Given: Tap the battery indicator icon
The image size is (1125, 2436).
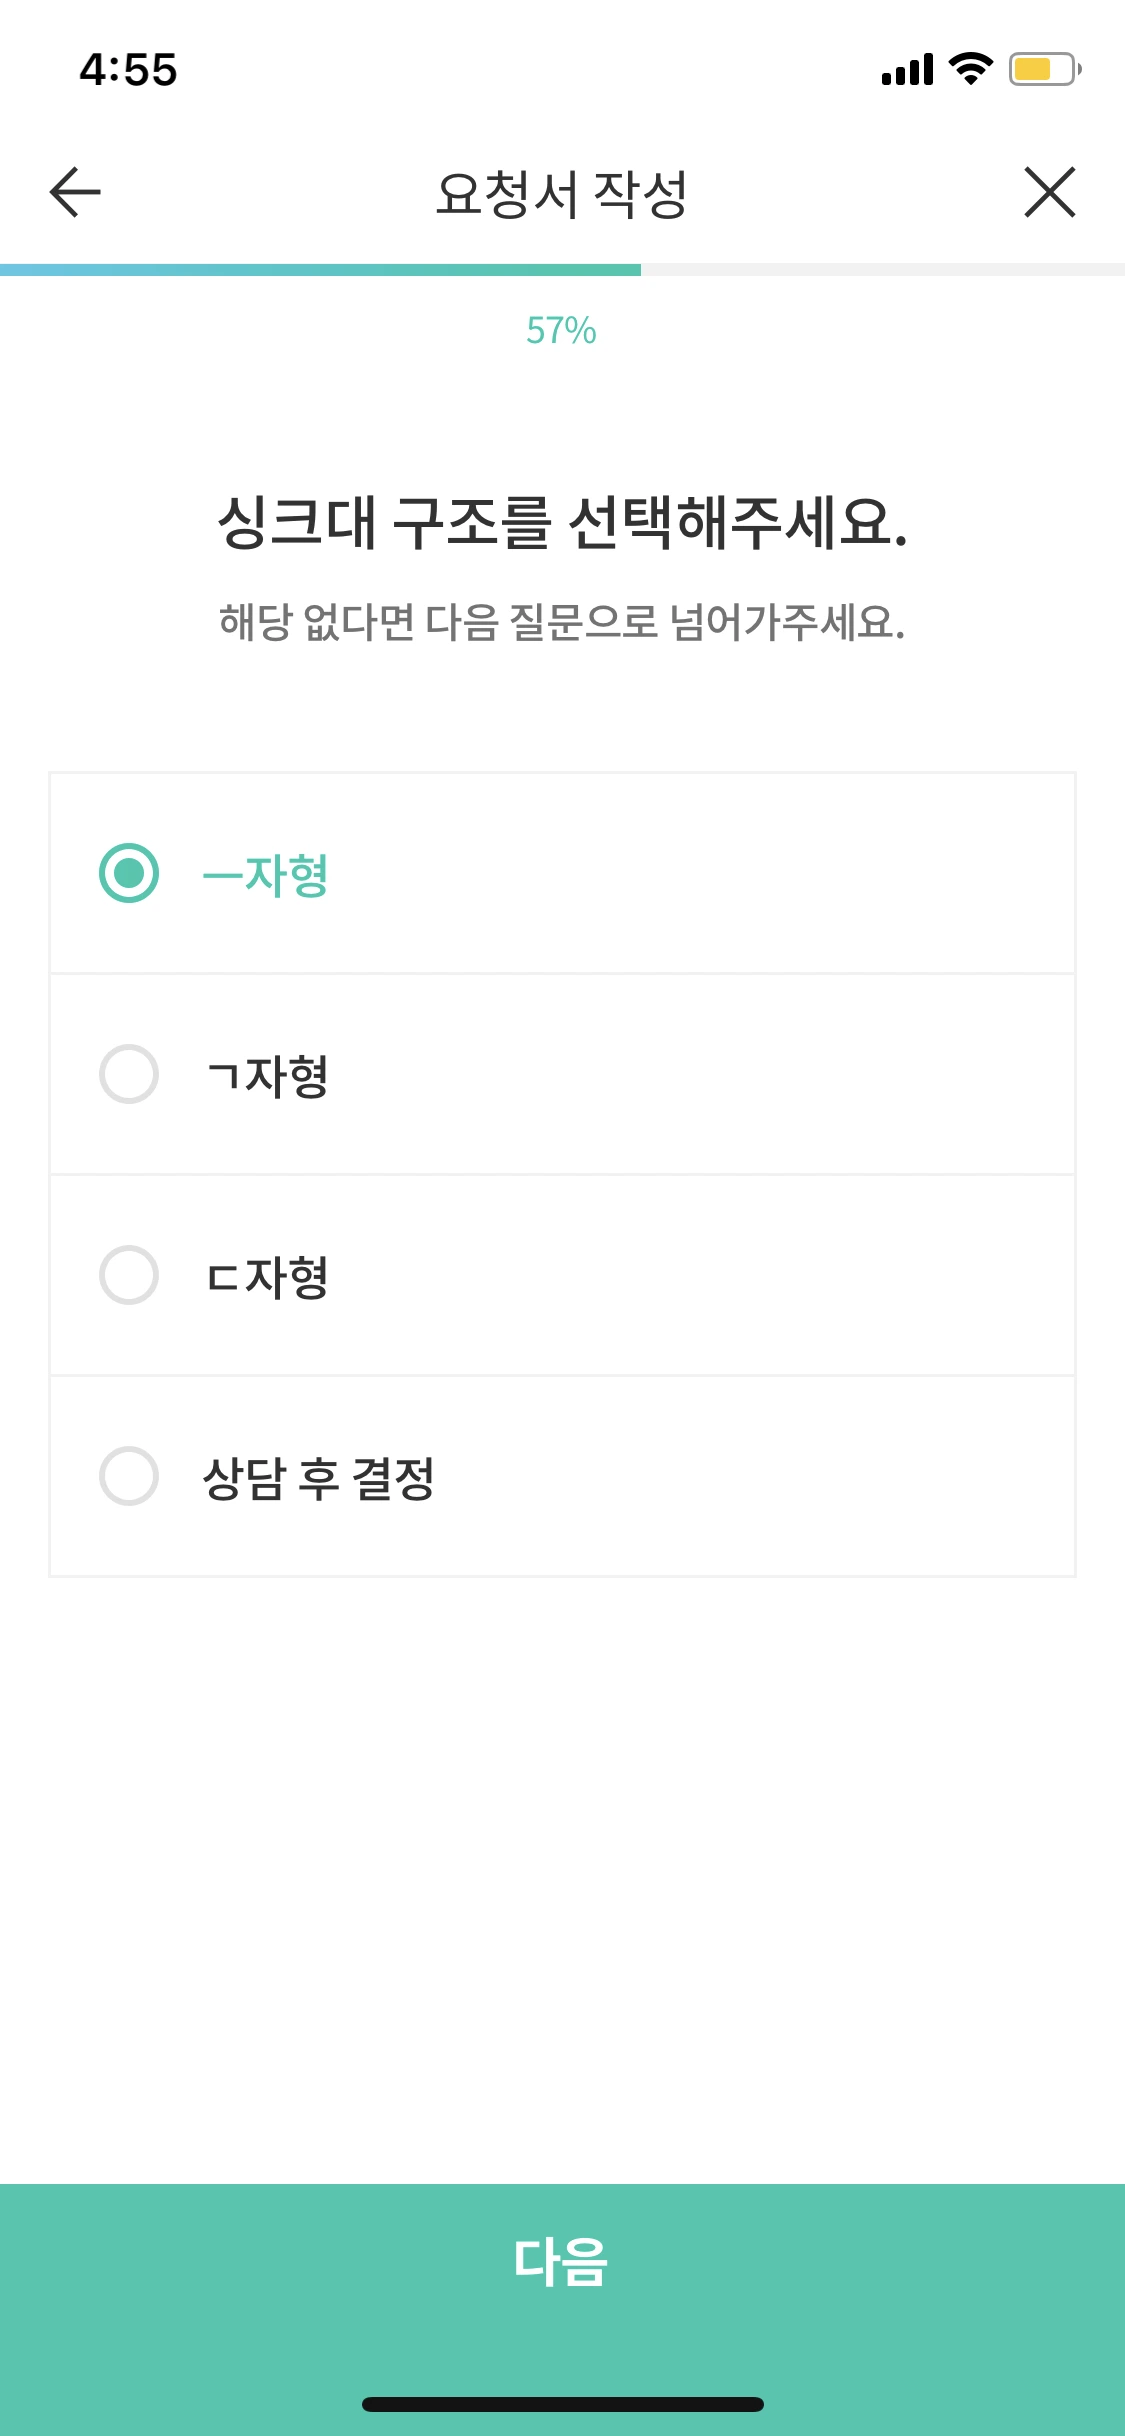Looking at the screenshot, I should tap(1040, 68).
